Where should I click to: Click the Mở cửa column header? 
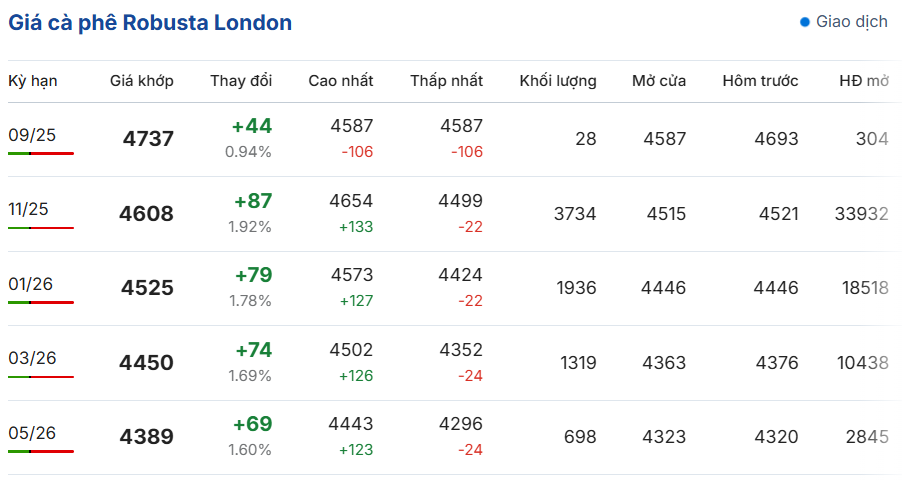pyautogui.click(x=659, y=81)
